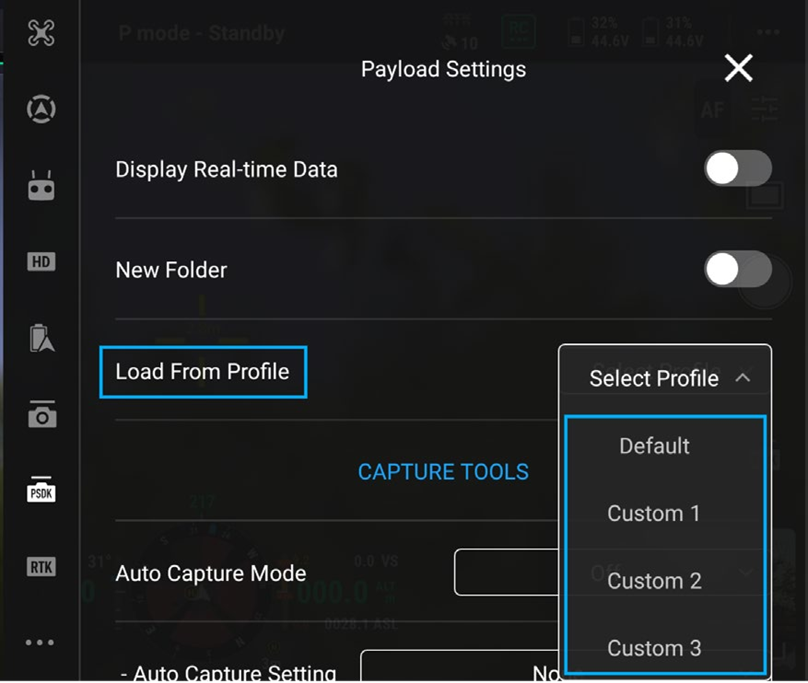Choose Custom 1 profile
Screen dimensions: 808x683
(654, 513)
